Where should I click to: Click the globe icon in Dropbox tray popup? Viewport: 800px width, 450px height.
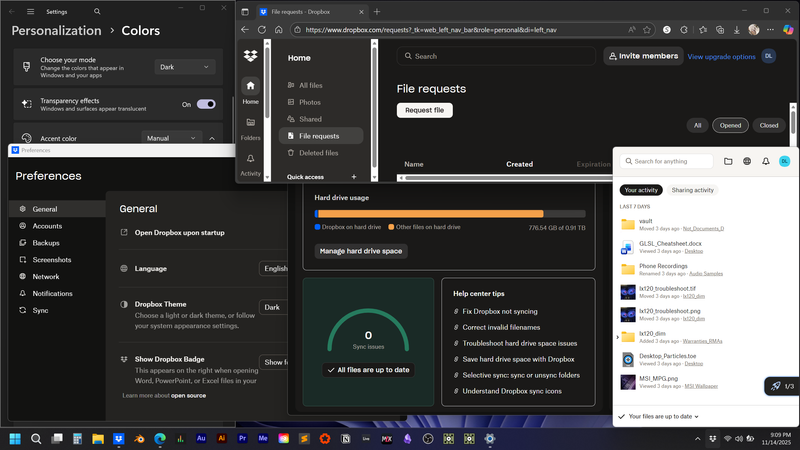747,161
